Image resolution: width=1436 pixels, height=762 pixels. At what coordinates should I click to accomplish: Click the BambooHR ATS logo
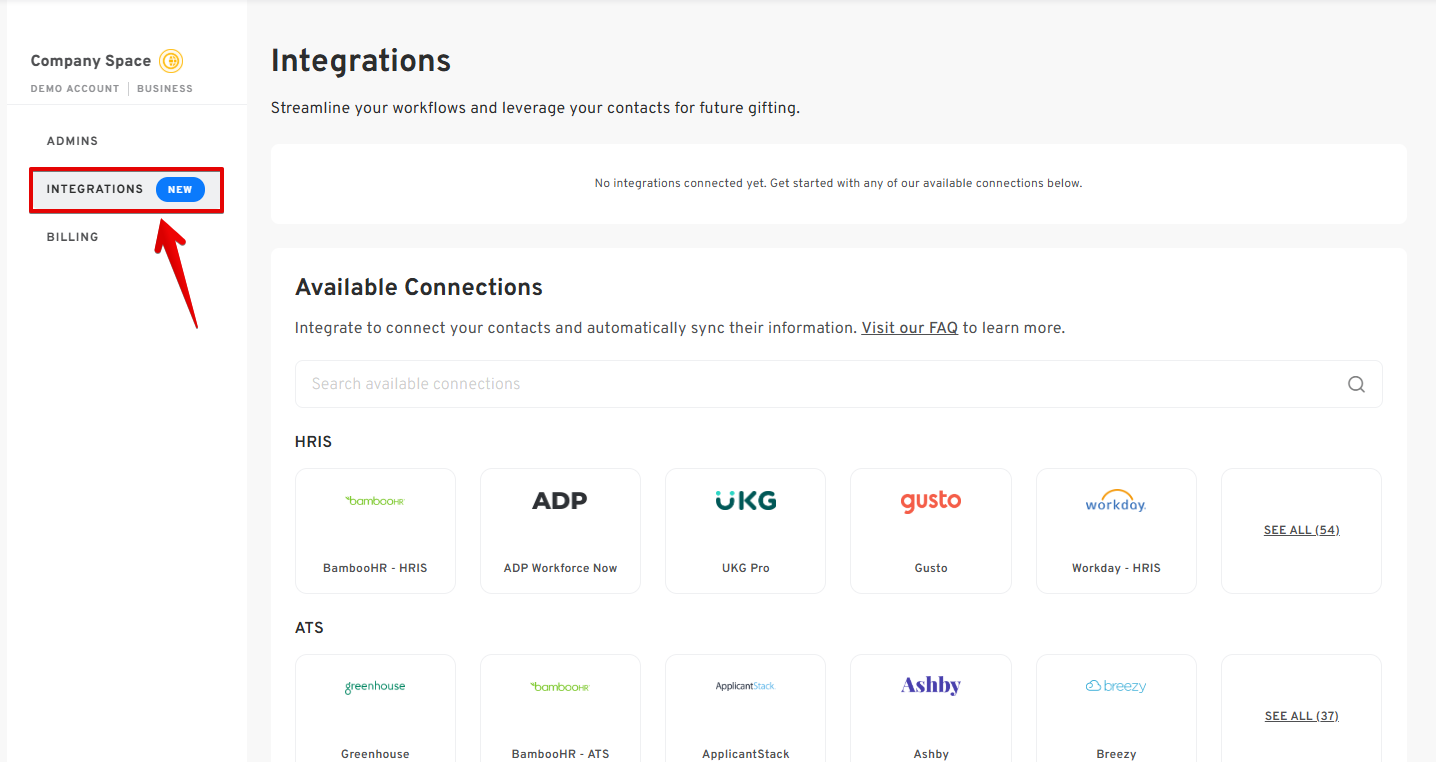point(560,687)
